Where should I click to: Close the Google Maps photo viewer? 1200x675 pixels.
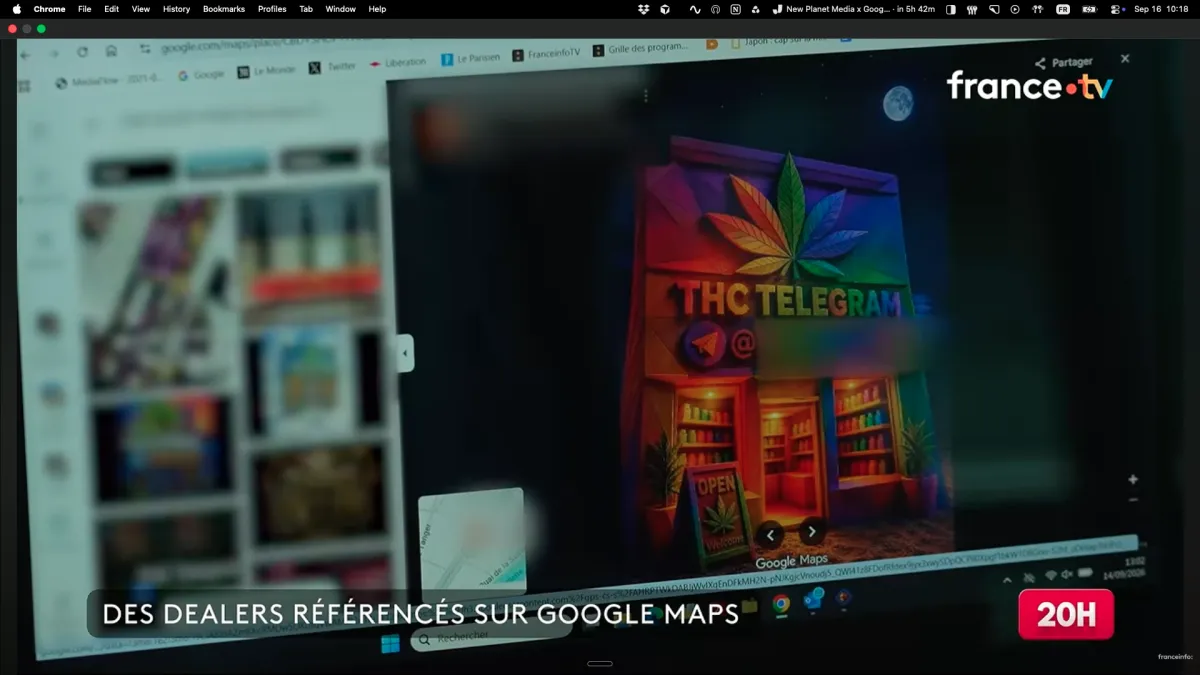point(1125,59)
